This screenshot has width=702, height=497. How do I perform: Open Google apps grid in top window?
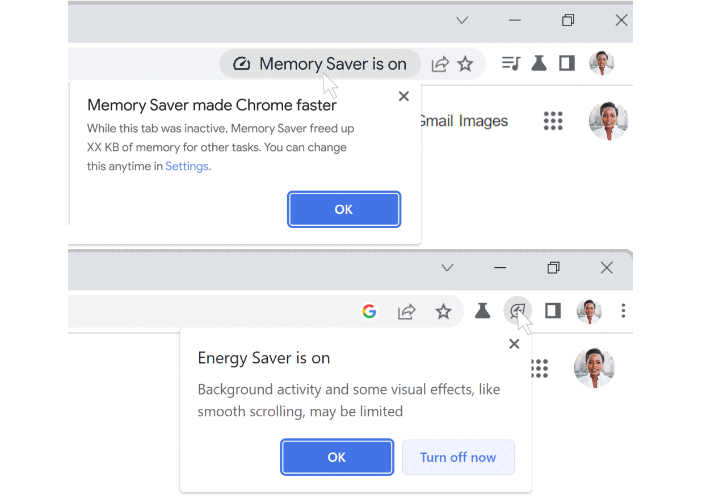pos(553,120)
